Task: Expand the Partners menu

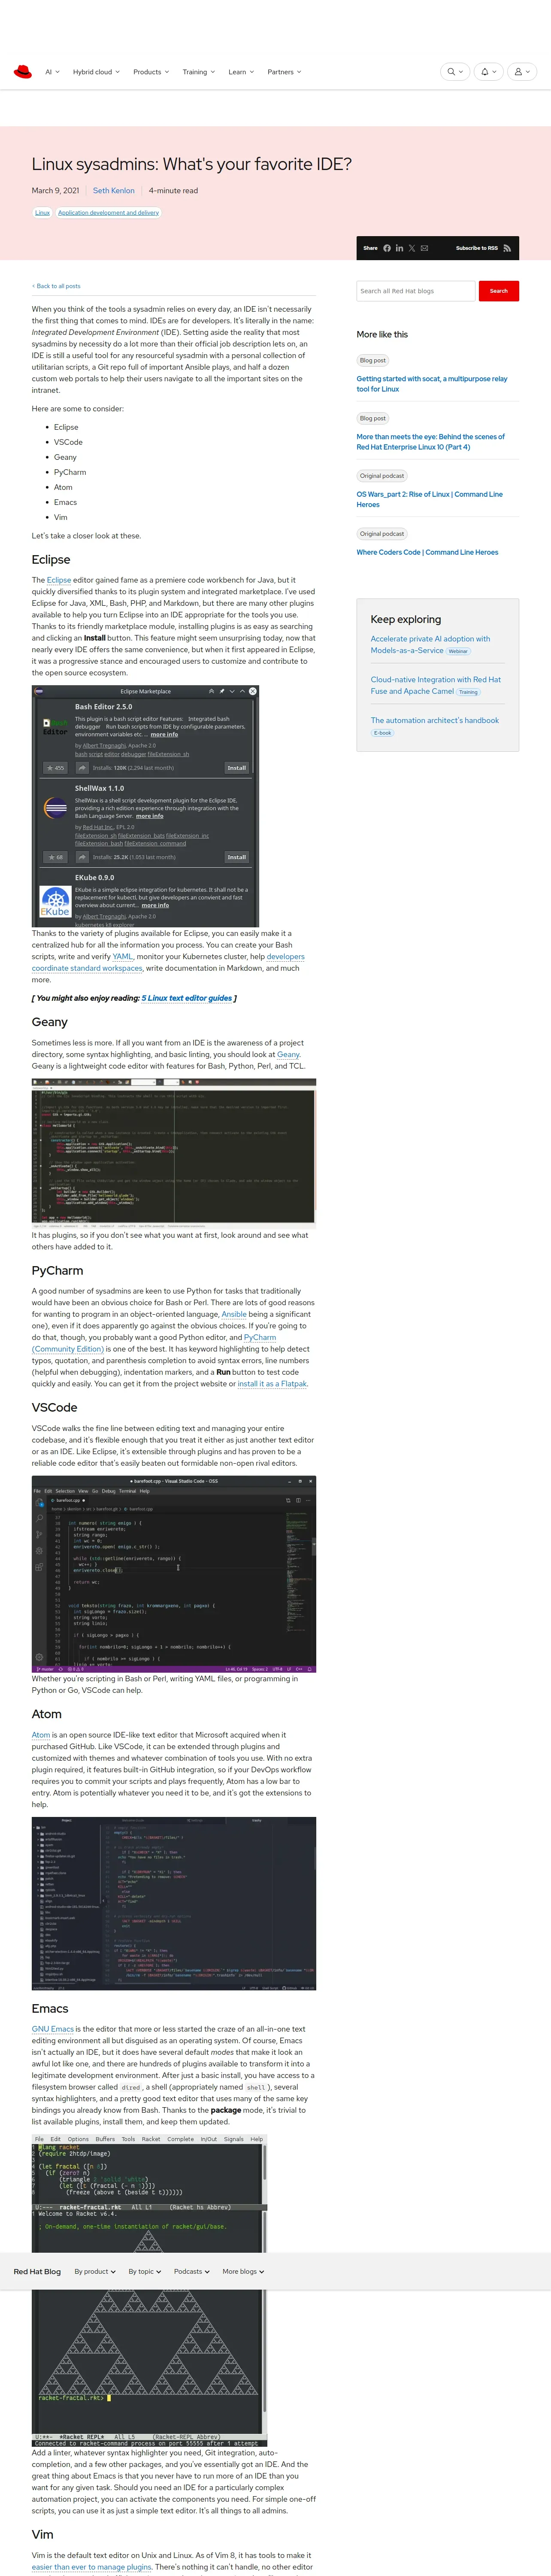Action: tap(284, 72)
